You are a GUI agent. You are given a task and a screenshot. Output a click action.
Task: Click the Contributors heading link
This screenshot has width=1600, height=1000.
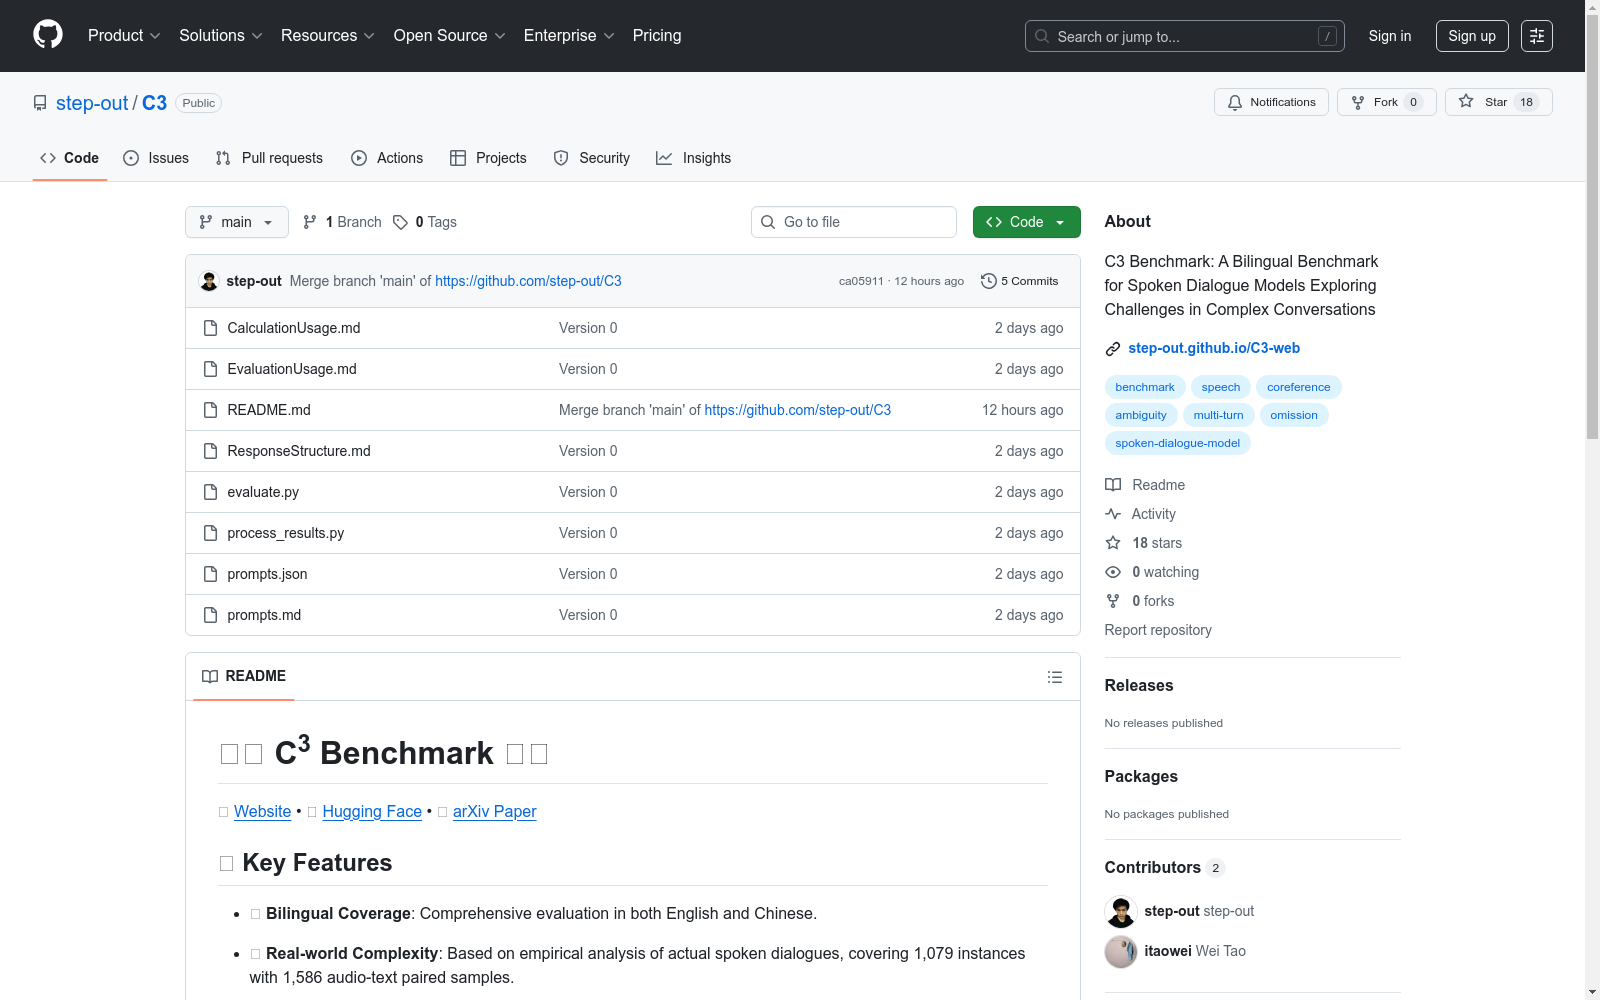(1164, 868)
